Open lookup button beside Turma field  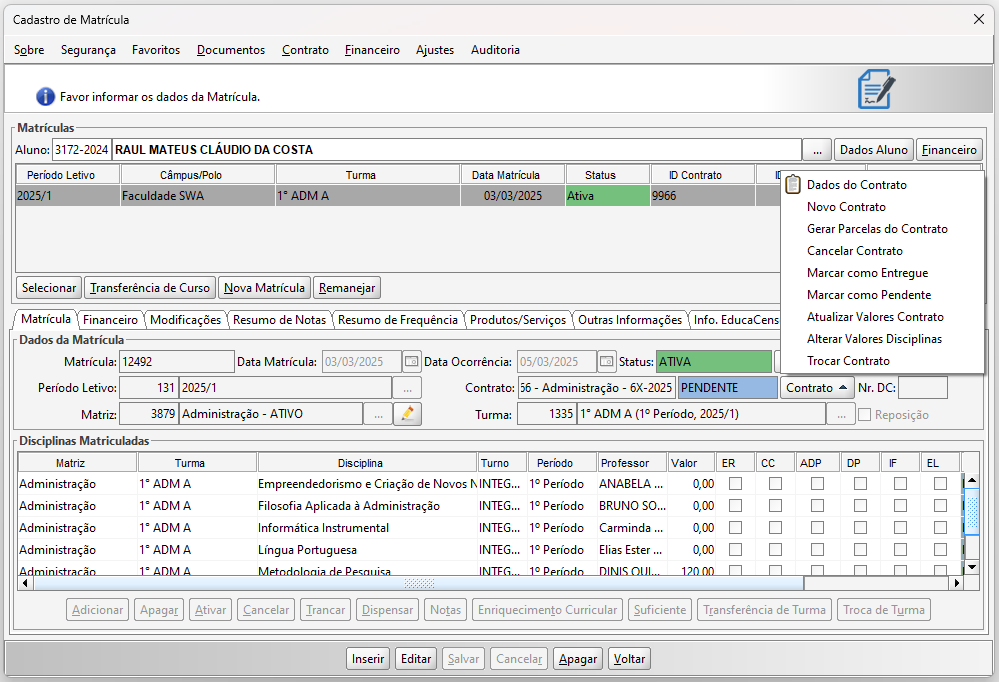(841, 414)
